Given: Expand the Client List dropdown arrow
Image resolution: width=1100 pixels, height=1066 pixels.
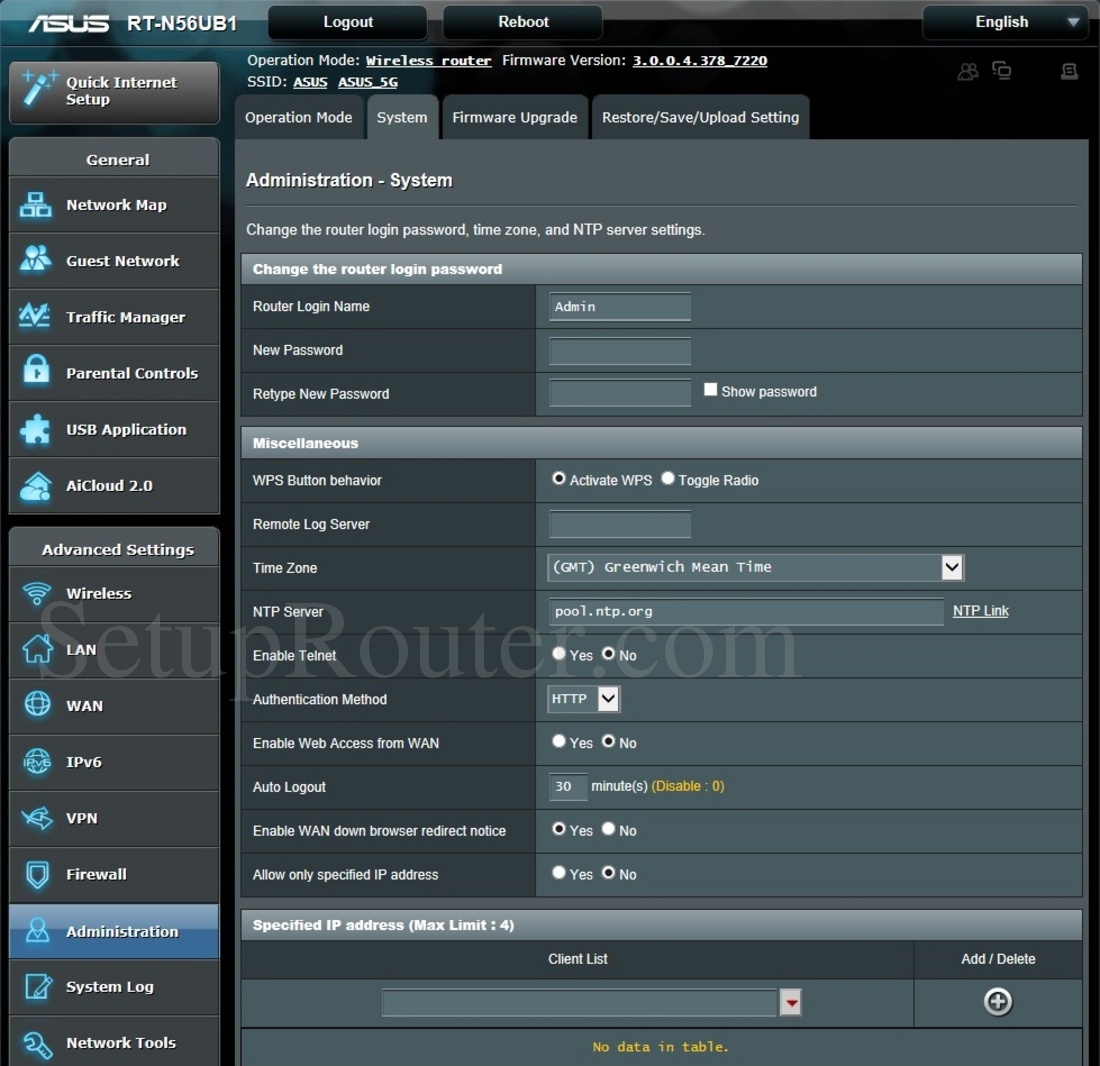Looking at the screenshot, I should coord(790,1002).
